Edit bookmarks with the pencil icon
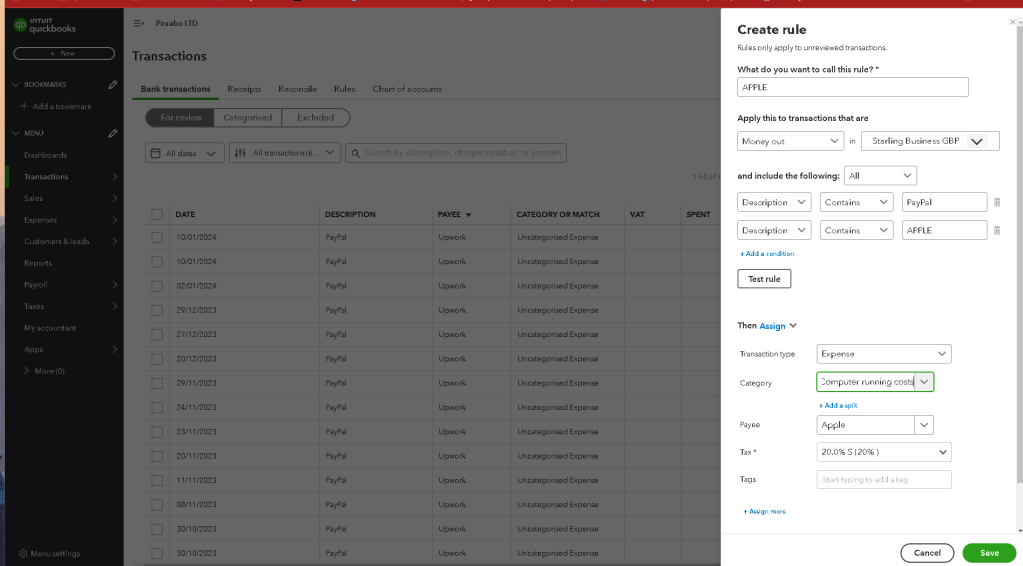This screenshot has width=1023, height=566. click(113, 85)
